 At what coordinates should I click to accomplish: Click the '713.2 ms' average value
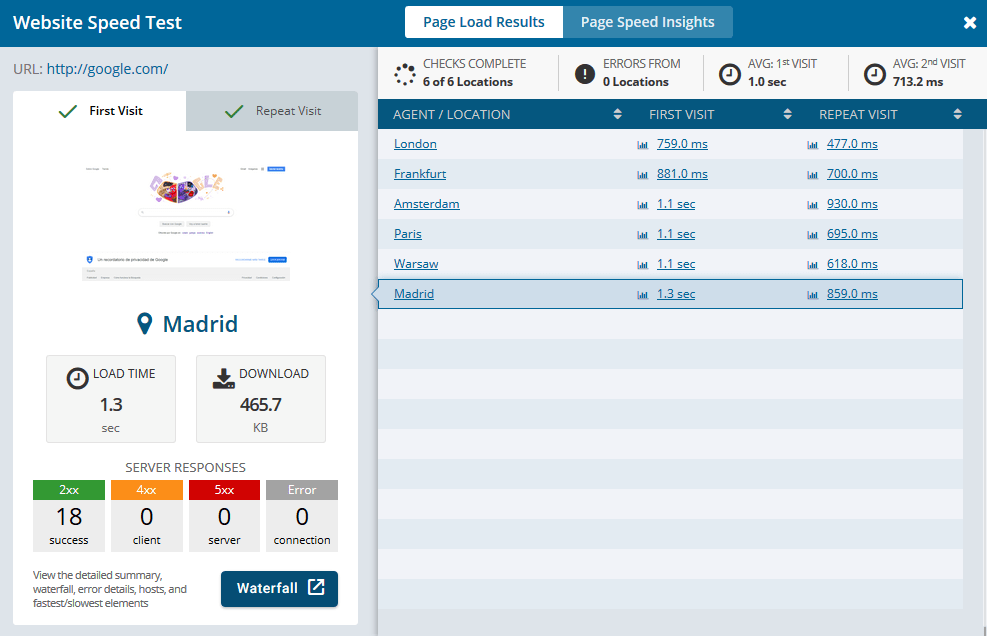pos(918,82)
